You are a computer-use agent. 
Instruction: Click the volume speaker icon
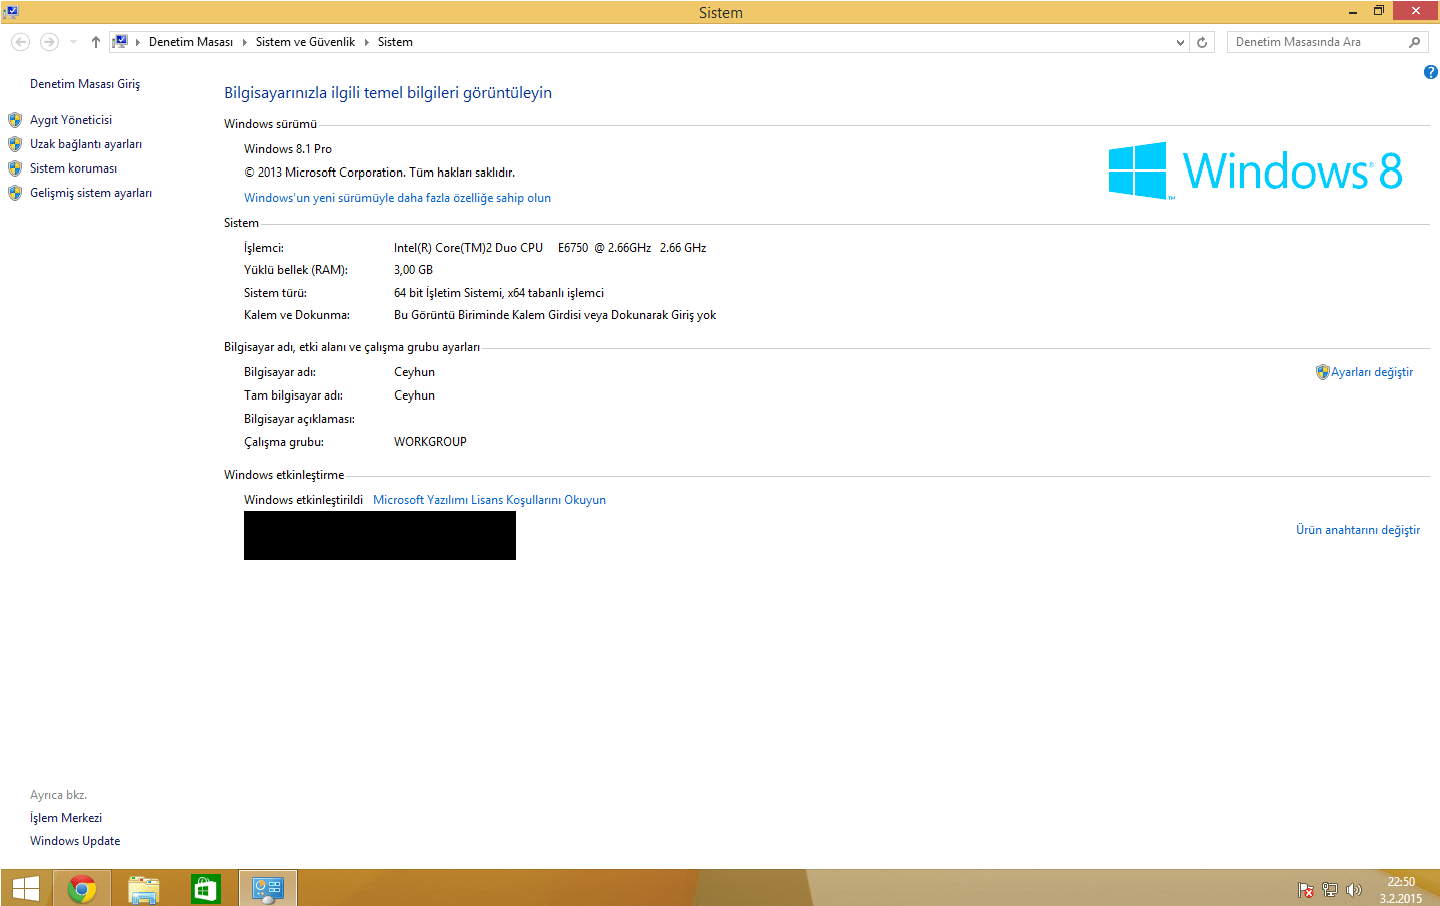(1354, 890)
